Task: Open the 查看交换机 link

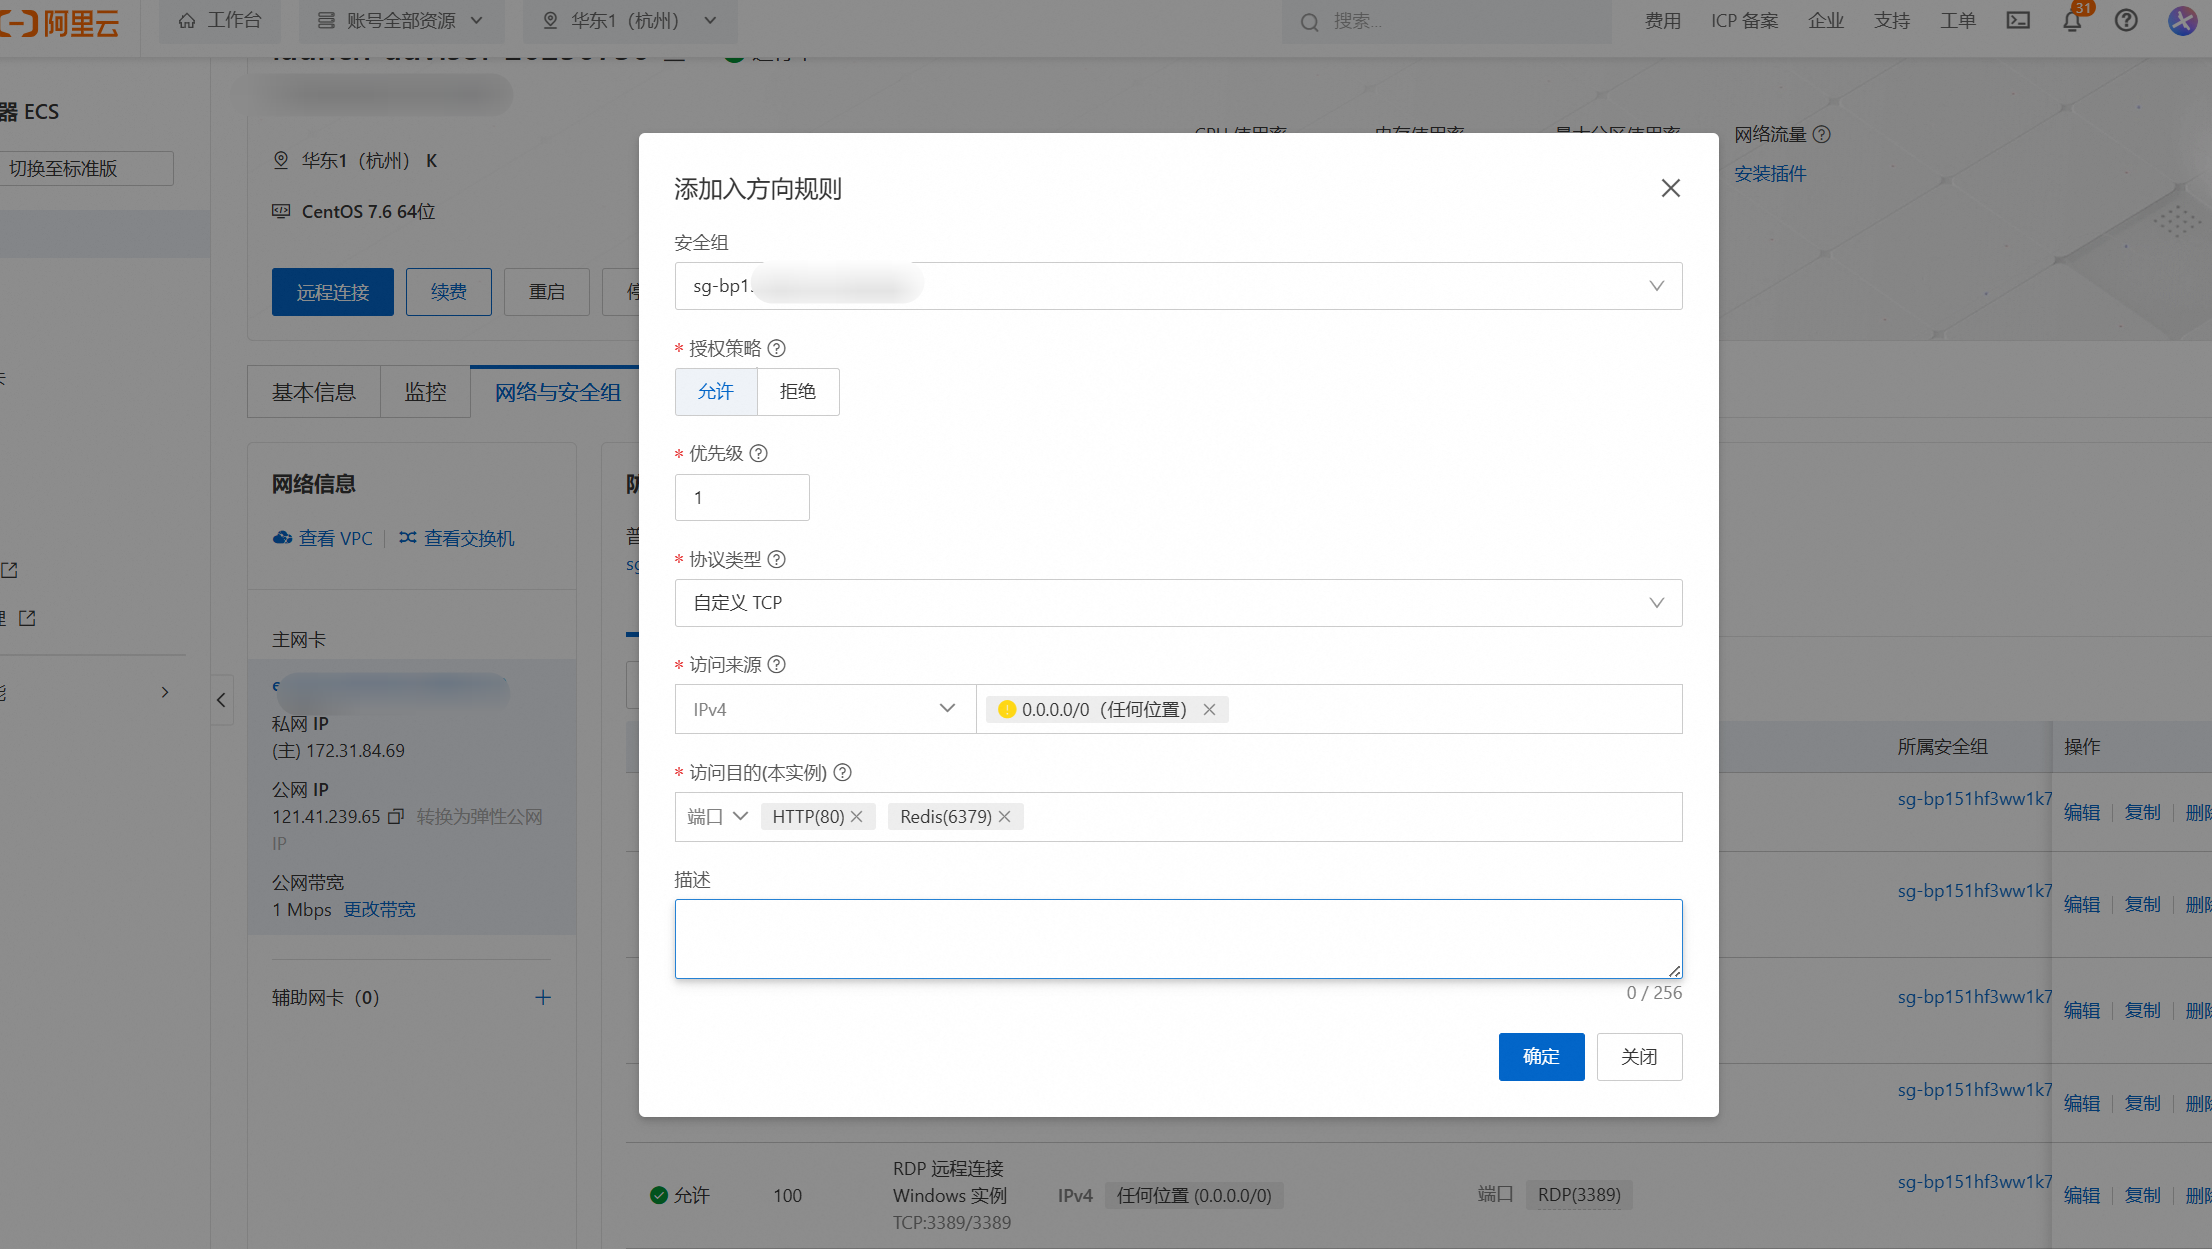Action: tap(457, 538)
